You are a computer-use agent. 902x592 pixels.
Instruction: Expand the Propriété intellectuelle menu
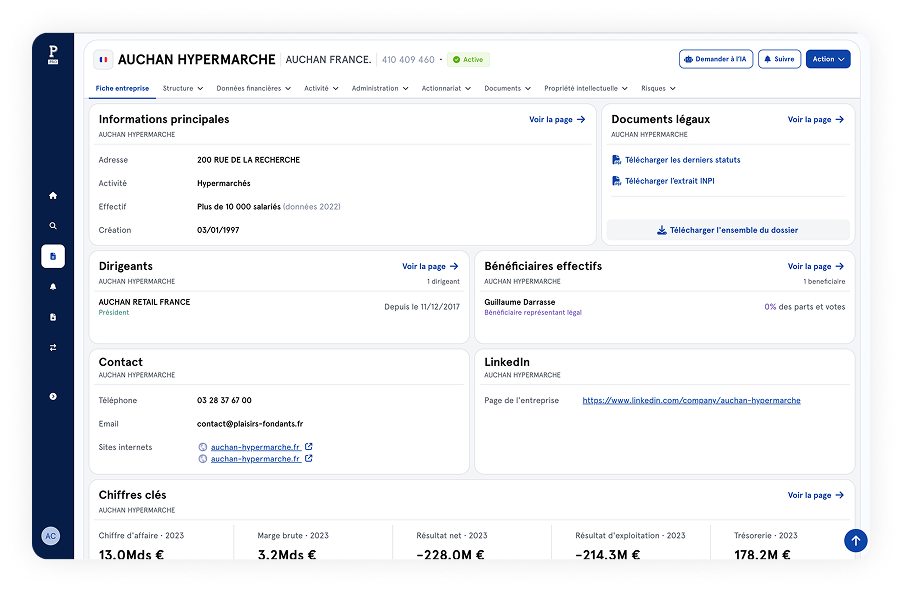coord(586,89)
